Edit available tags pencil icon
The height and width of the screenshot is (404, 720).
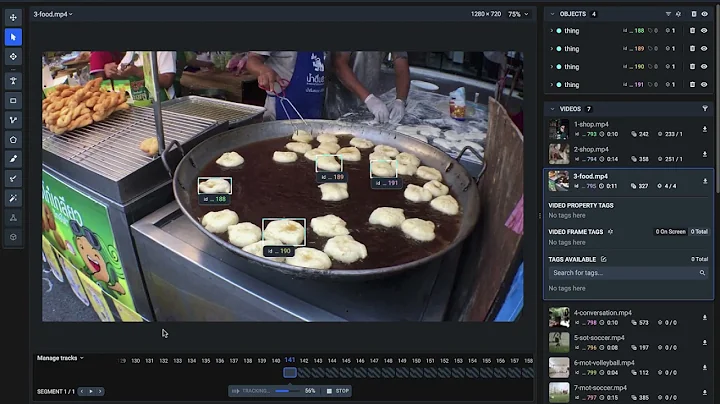[604, 259]
